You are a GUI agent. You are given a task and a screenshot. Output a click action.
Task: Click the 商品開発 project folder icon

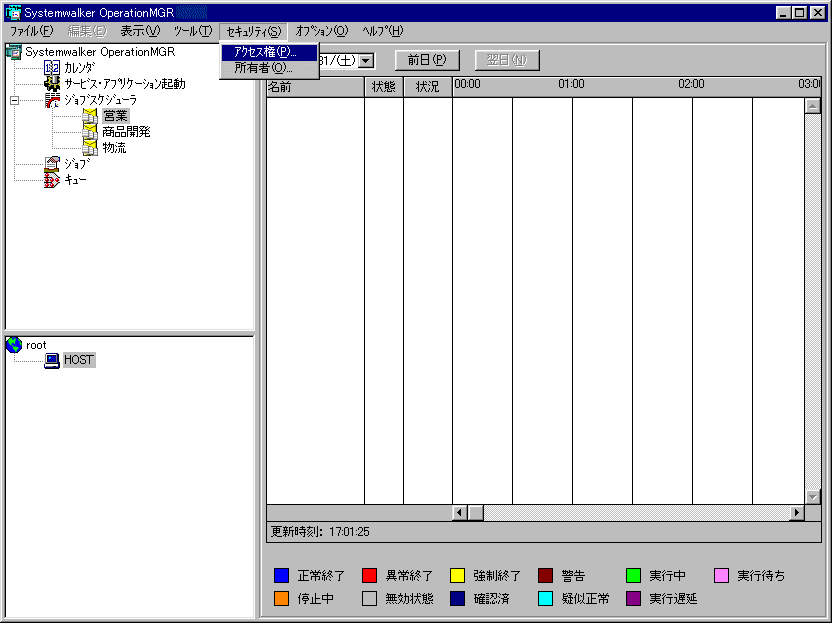click(x=90, y=132)
